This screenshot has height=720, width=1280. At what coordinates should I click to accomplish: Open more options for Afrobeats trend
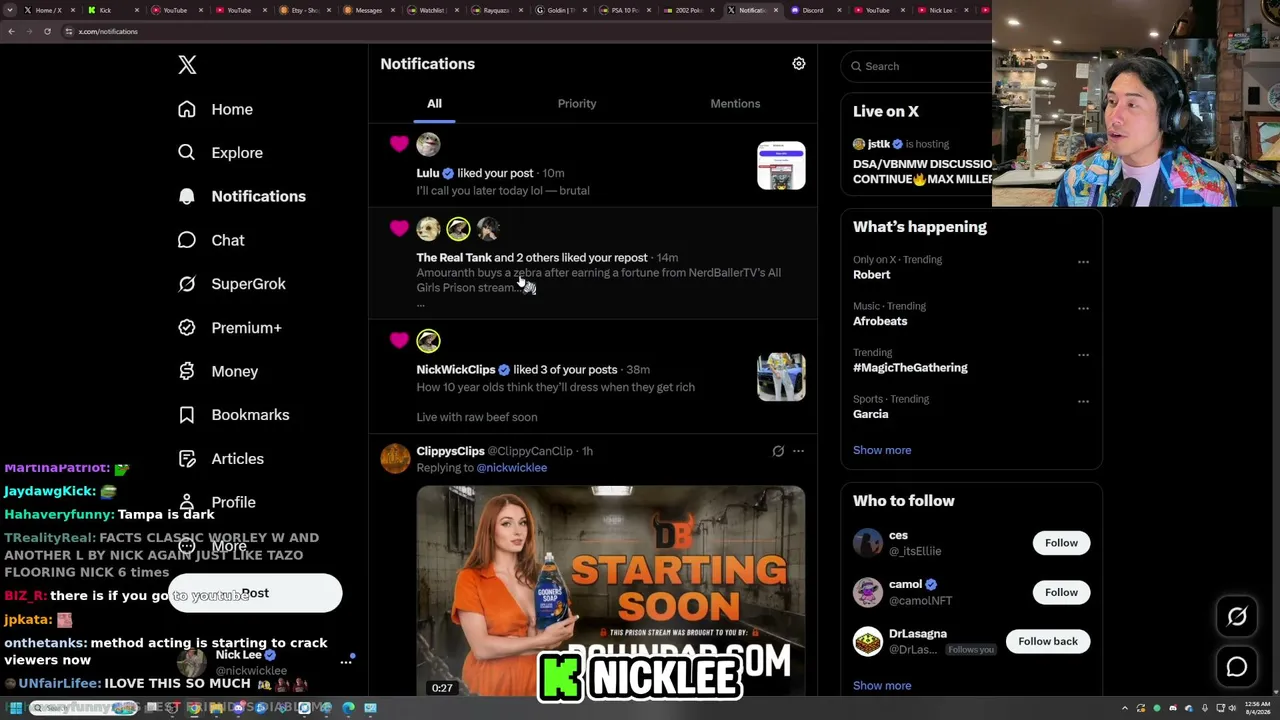1083,308
